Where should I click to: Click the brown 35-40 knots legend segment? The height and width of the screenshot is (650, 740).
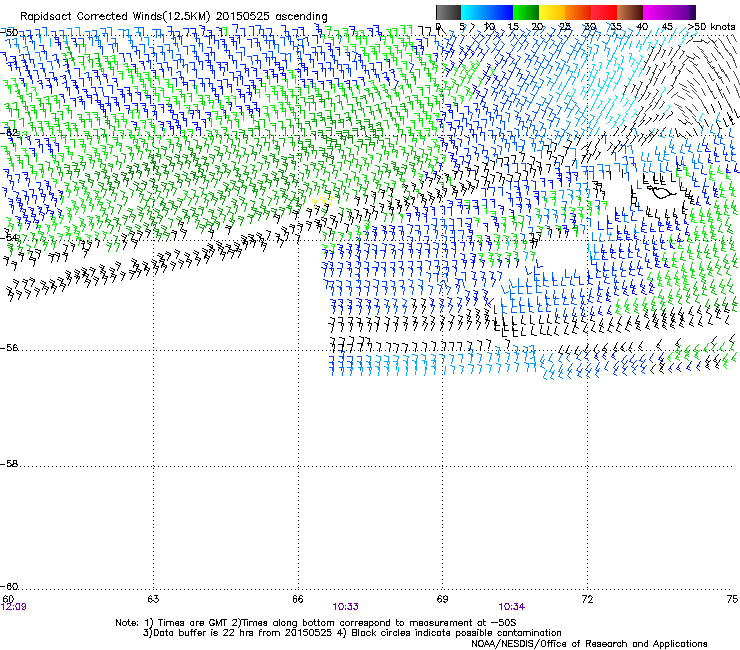tap(630, 12)
